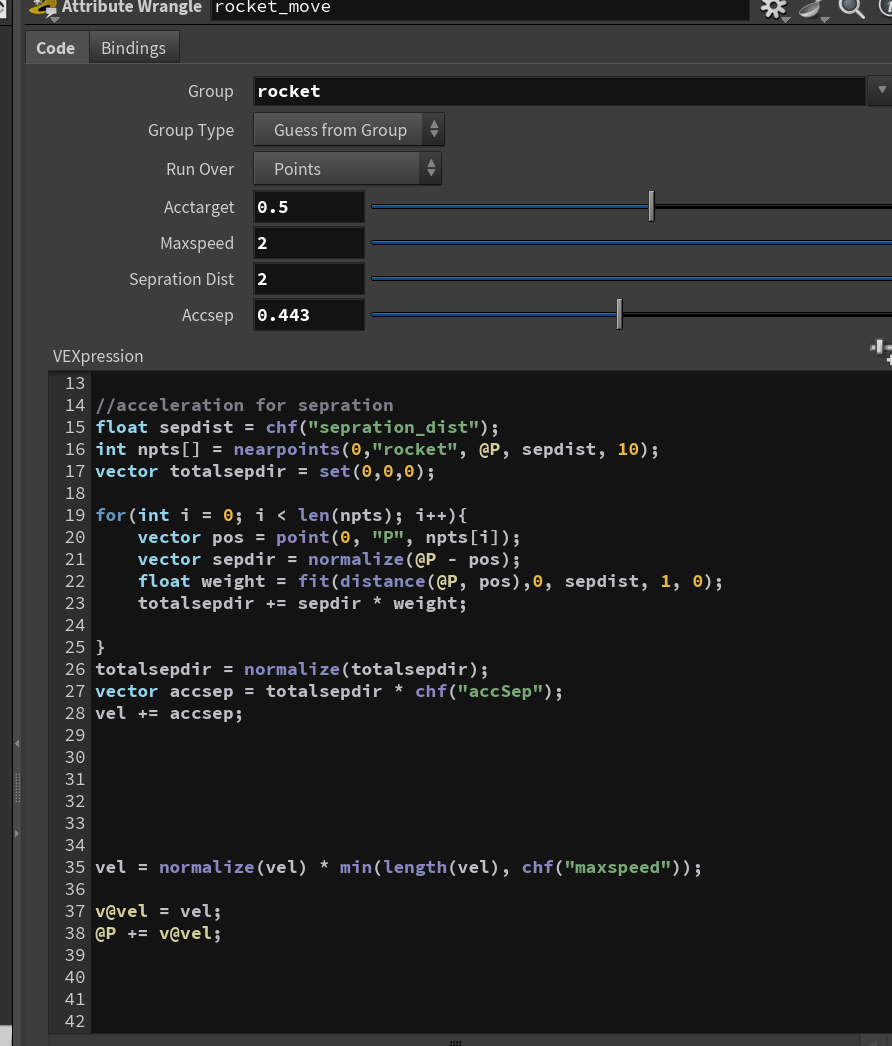Image resolution: width=892 pixels, height=1046 pixels.
Task: Click the Maxspeed slider track
Action: pyautogui.click(x=631, y=243)
